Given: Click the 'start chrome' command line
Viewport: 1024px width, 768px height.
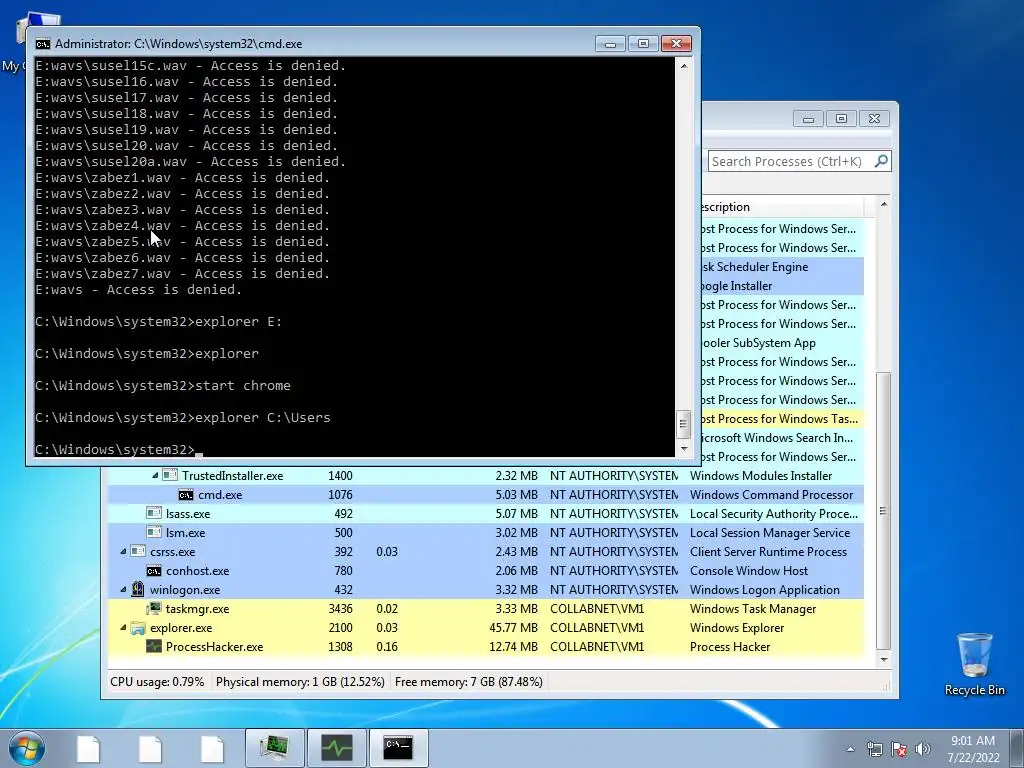Looking at the screenshot, I should tap(163, 385).
